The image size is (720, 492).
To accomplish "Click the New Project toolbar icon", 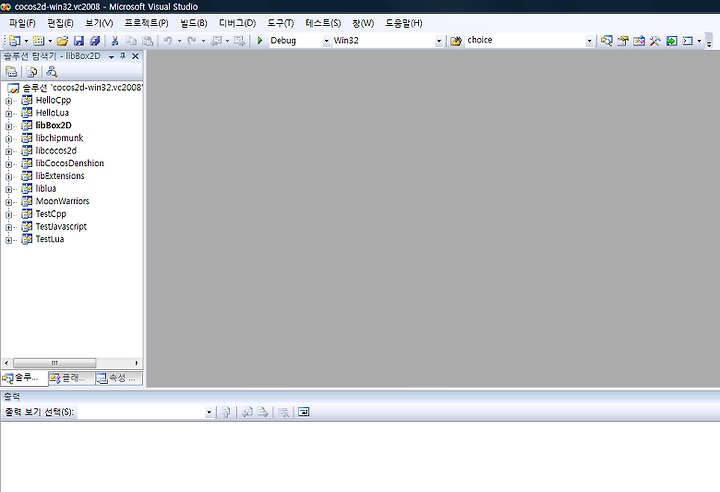I will (x=15, y=41).
